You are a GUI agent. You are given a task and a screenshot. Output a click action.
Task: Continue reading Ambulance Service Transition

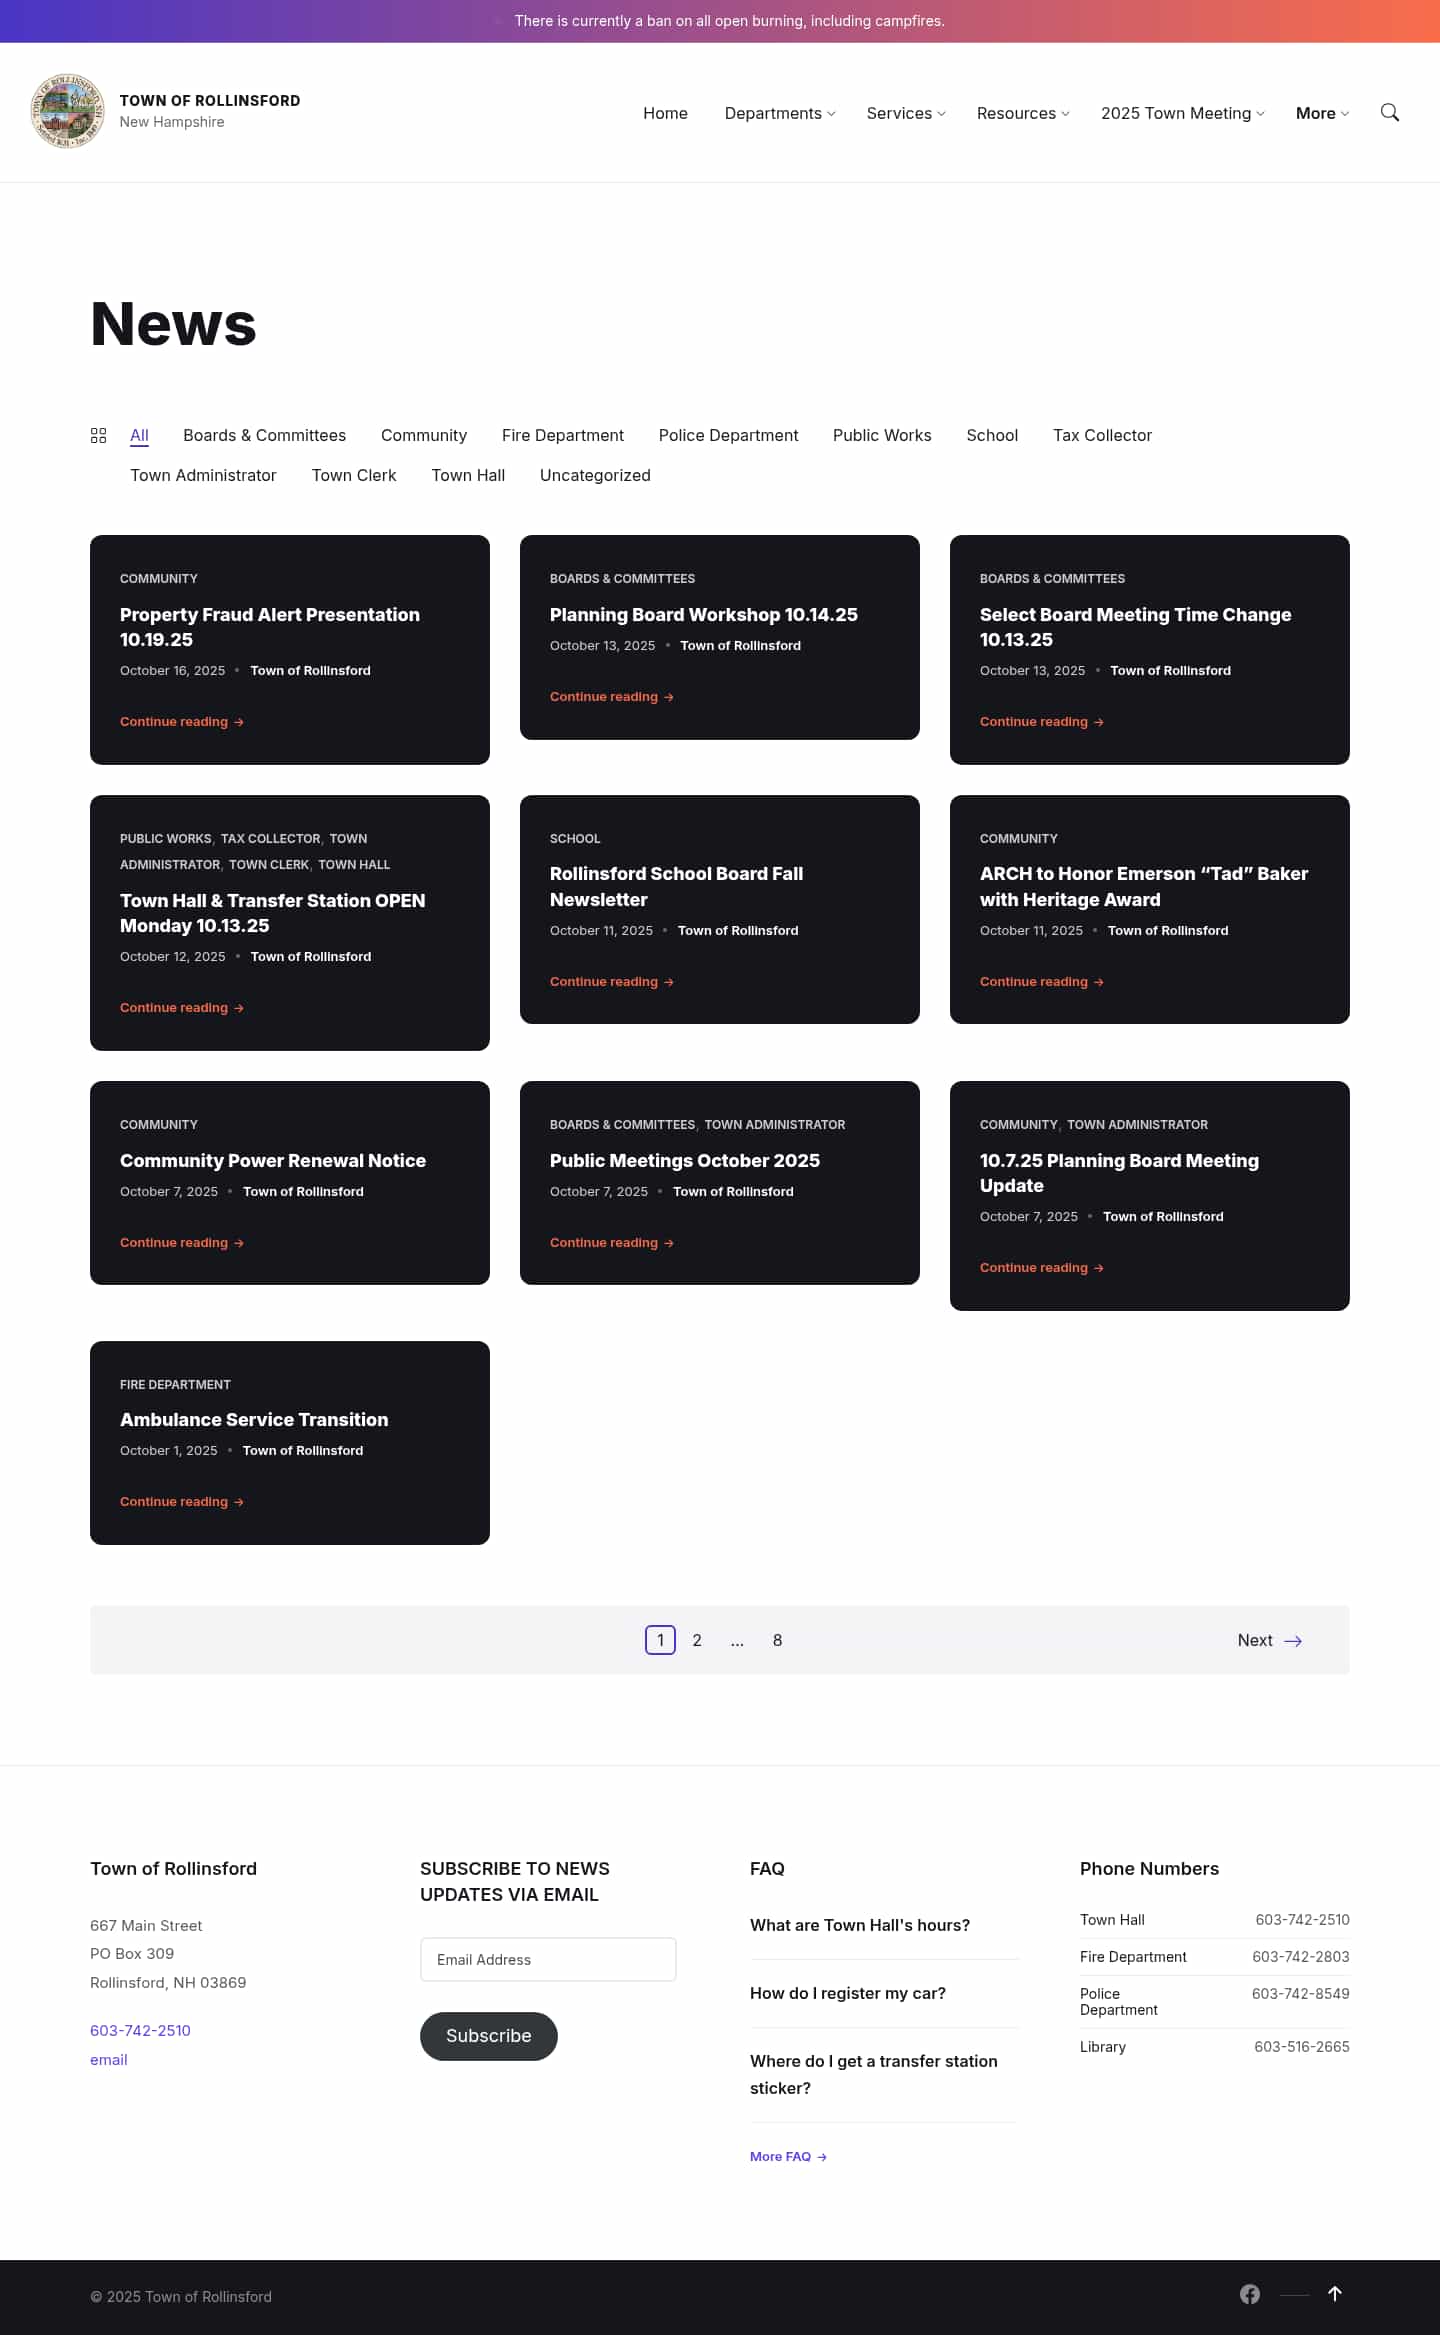[182, 1501]
